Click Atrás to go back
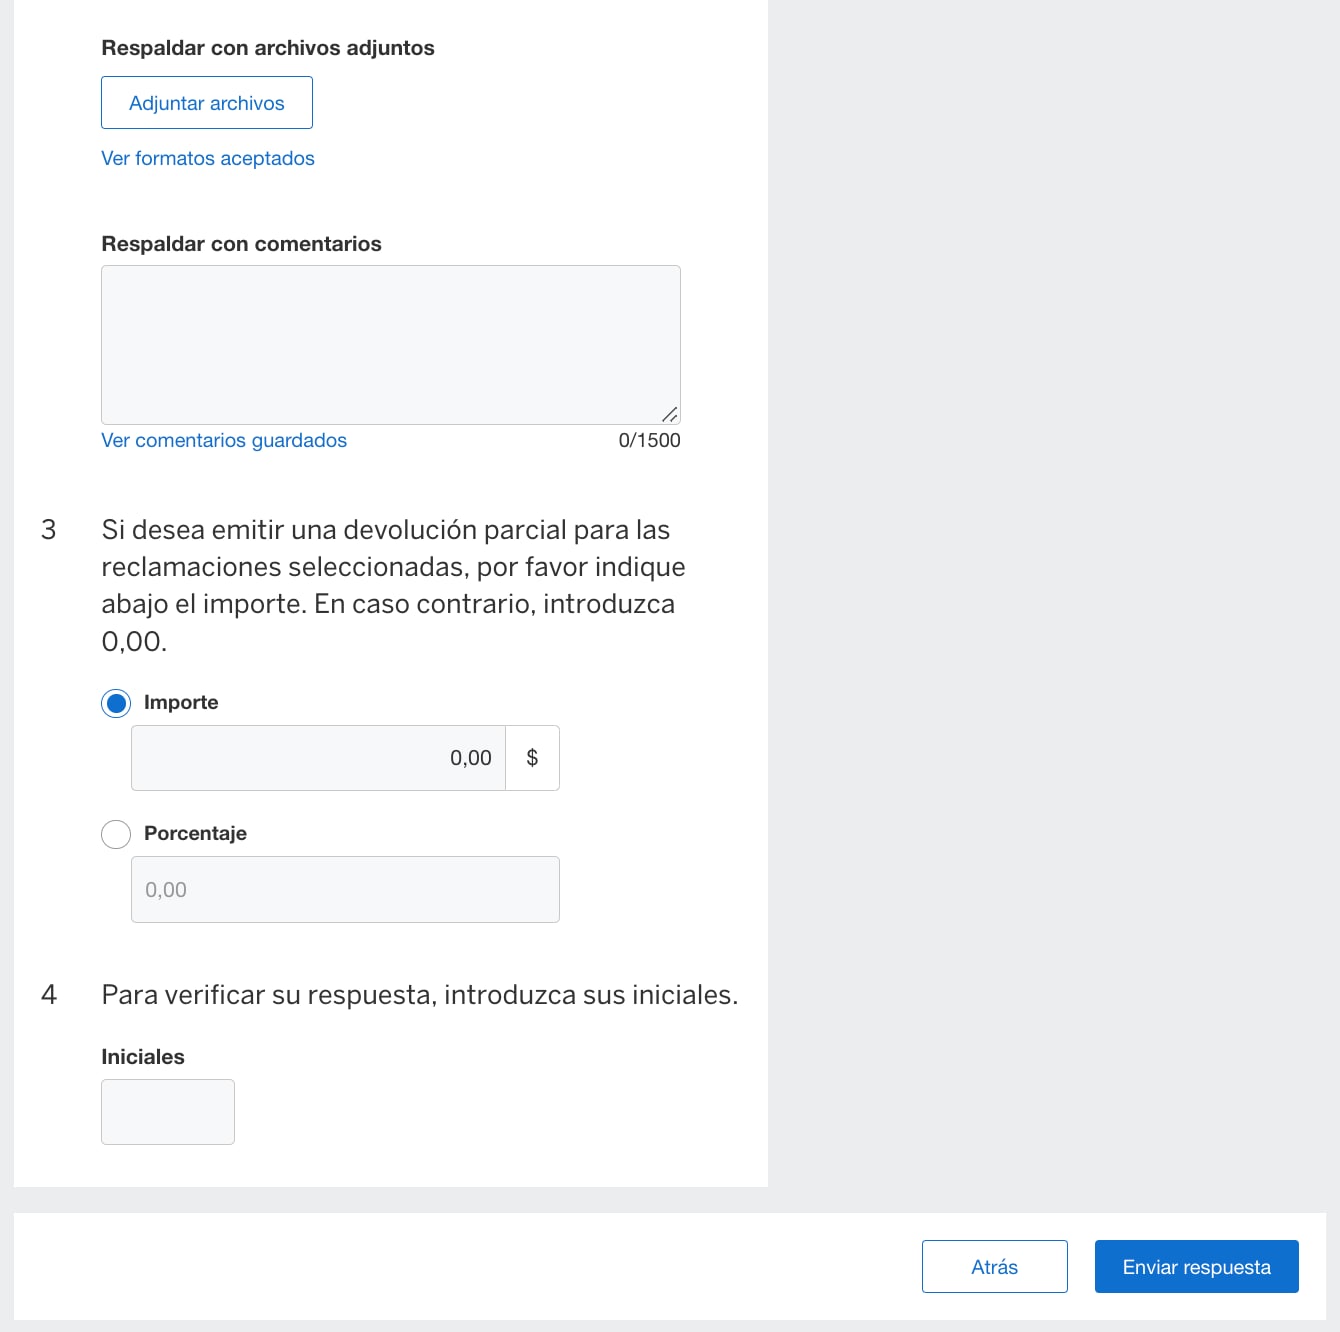 (994, 1266)
